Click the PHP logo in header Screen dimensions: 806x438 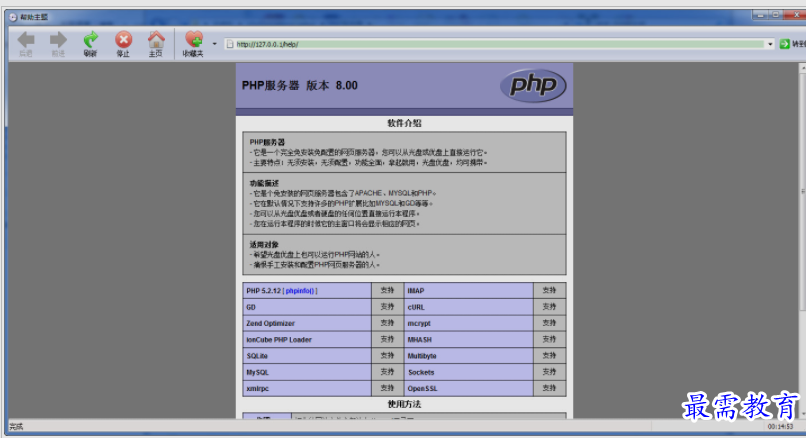533,85
